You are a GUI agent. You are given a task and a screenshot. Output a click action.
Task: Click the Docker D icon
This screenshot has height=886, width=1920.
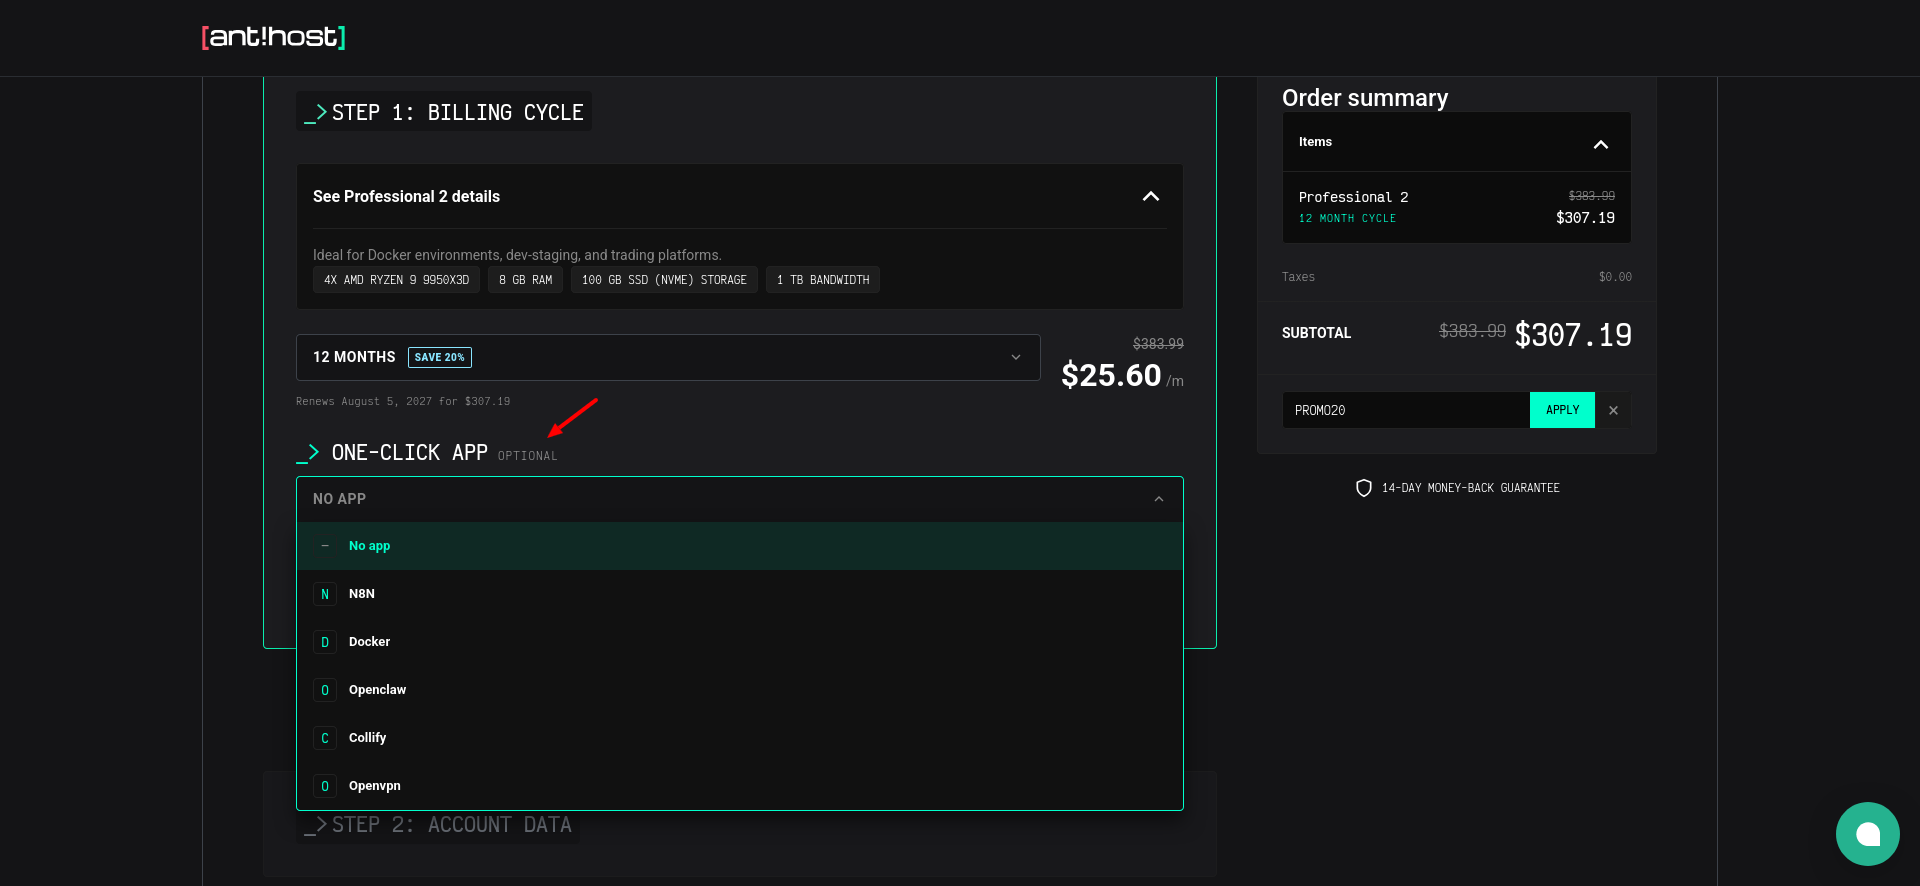point(325,642)
